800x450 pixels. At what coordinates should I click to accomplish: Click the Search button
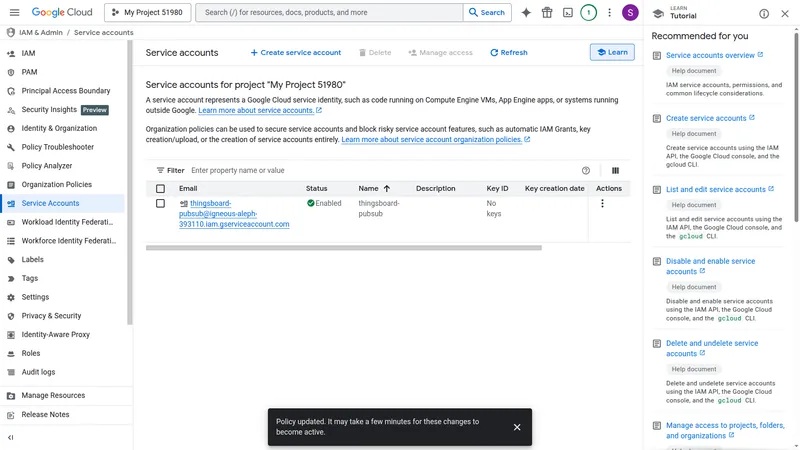pyautogui.click(x=487, y=12)
